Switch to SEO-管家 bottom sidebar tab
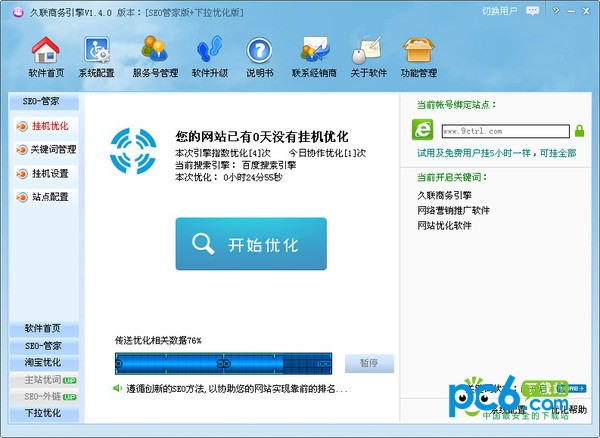 pos(44,346)
